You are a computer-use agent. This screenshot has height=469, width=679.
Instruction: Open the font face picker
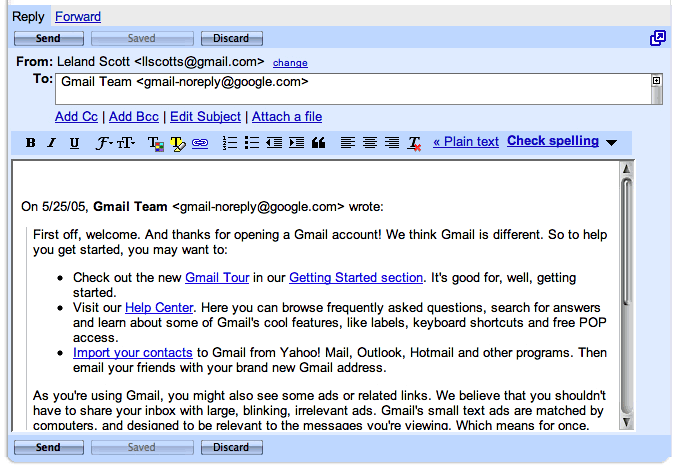pos(103,142)
